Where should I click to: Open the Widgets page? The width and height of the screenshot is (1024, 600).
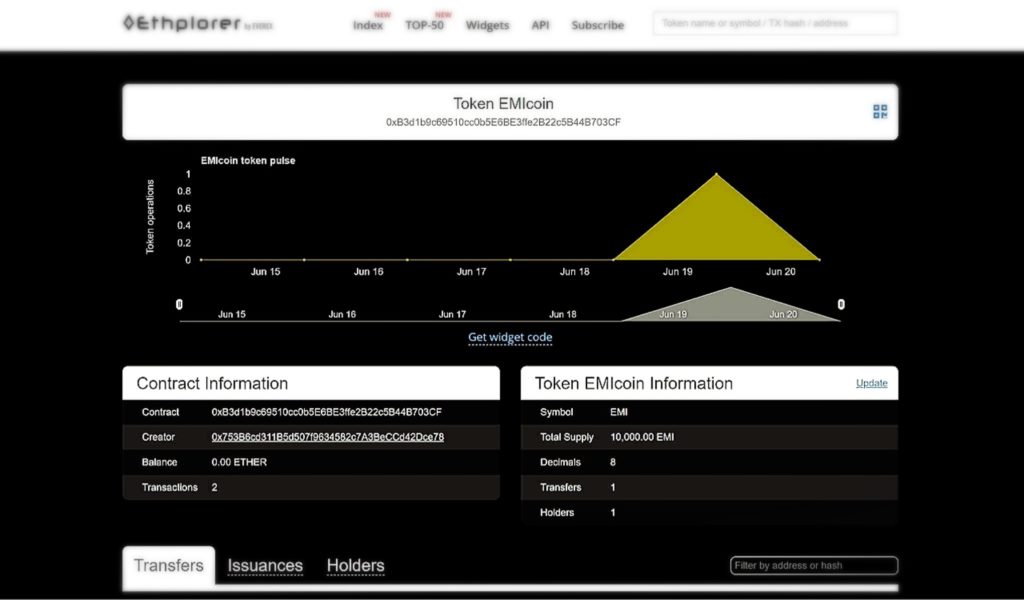487,25
